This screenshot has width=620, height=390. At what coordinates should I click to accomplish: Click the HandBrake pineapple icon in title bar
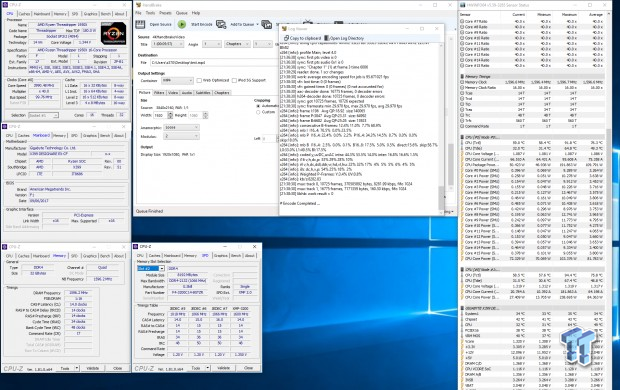pyautogui.click(x=138, y=5)
